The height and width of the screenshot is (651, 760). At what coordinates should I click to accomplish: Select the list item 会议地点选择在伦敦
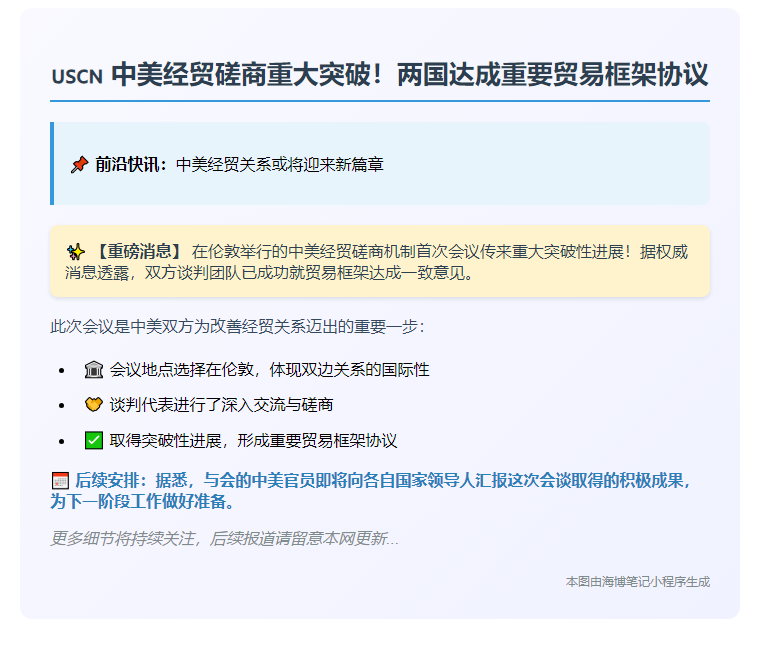point(270,370)
